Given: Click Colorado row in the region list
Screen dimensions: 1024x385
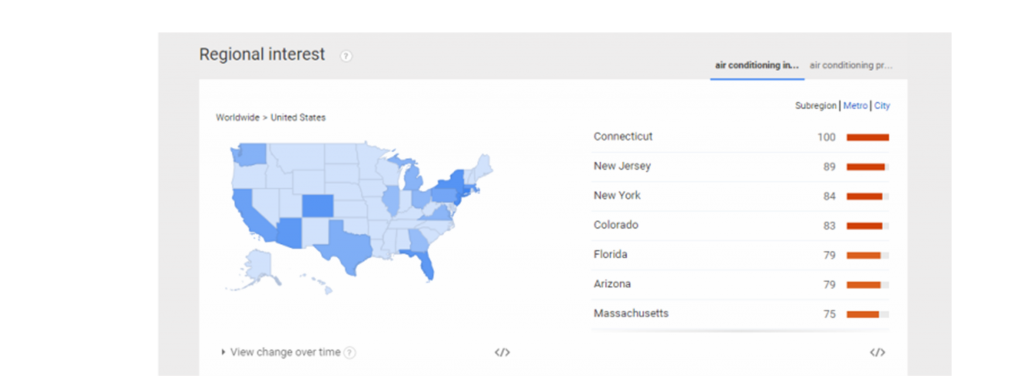Looking at the screenshot, I should point(741,225).
